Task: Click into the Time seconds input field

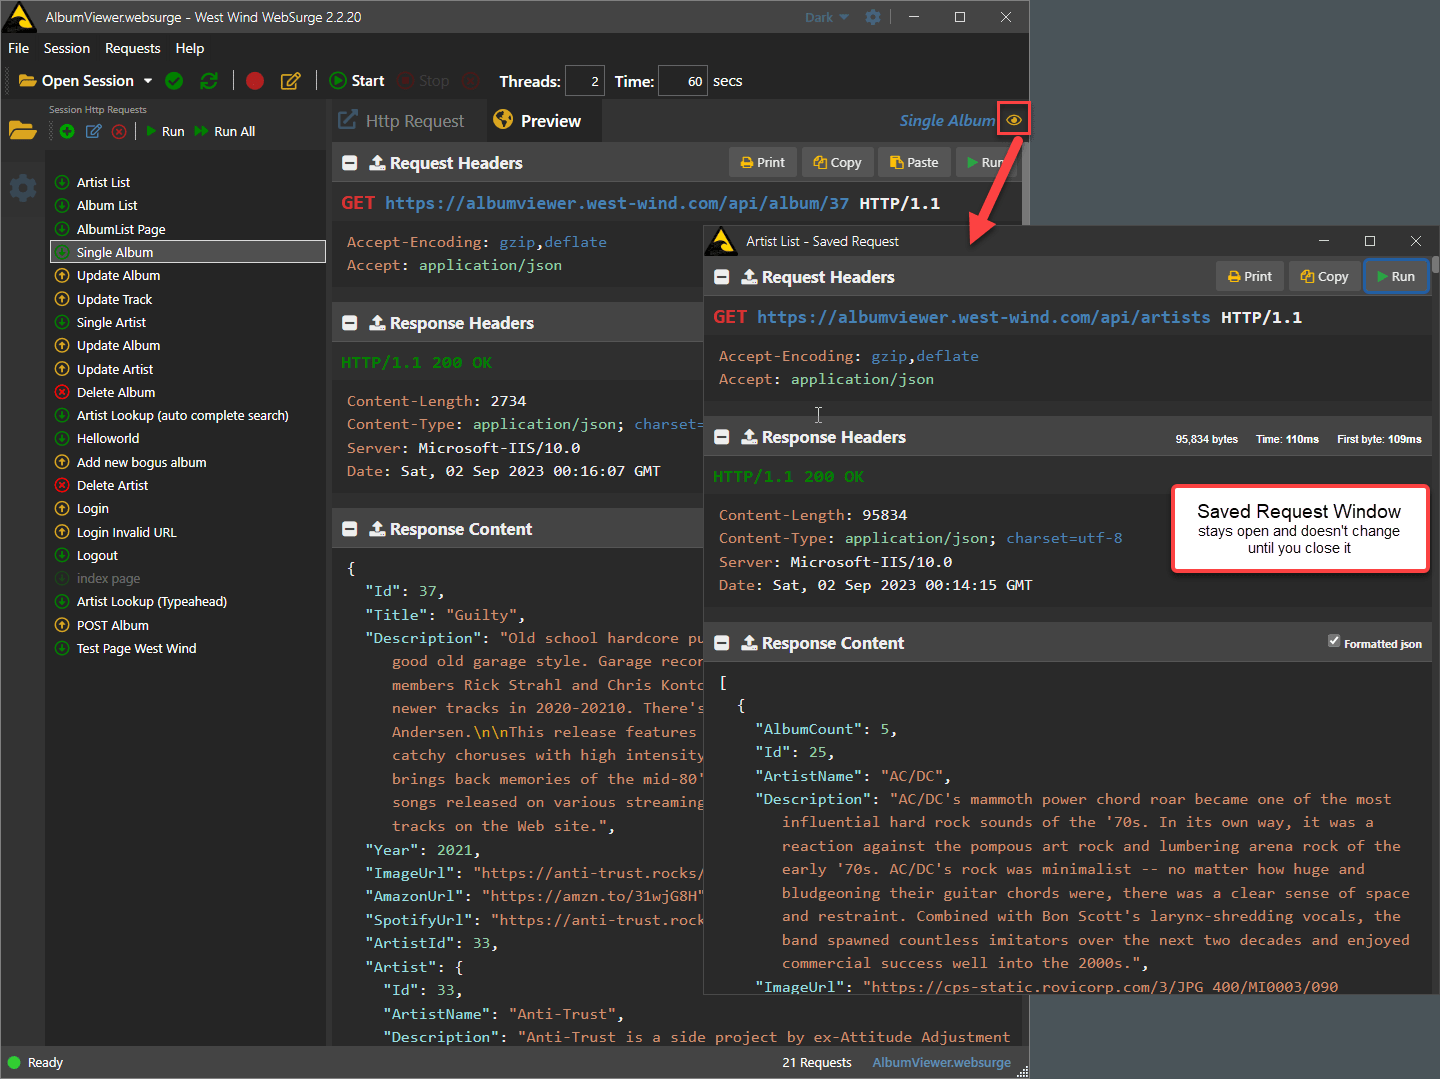Action: tap(684, 81)
